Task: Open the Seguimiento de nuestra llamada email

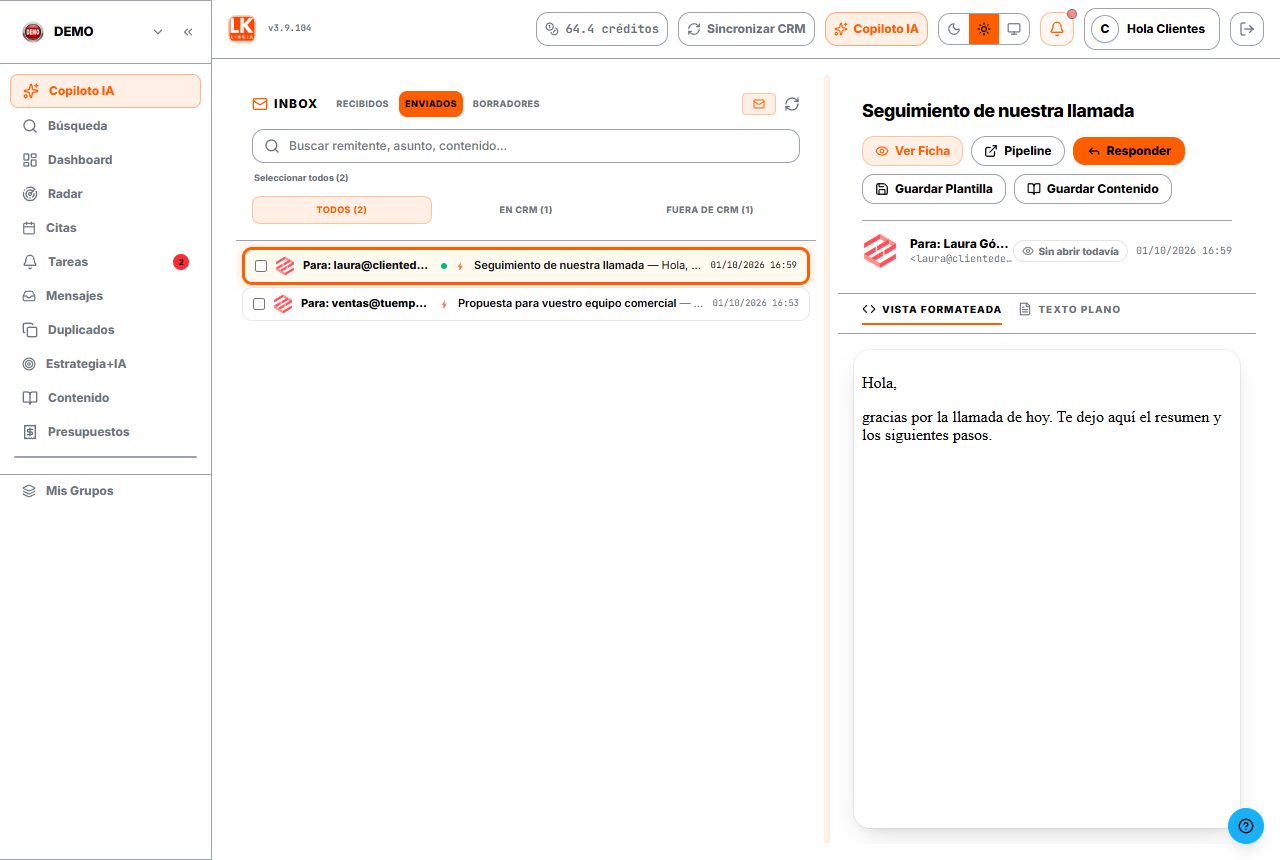Action: 526,266
